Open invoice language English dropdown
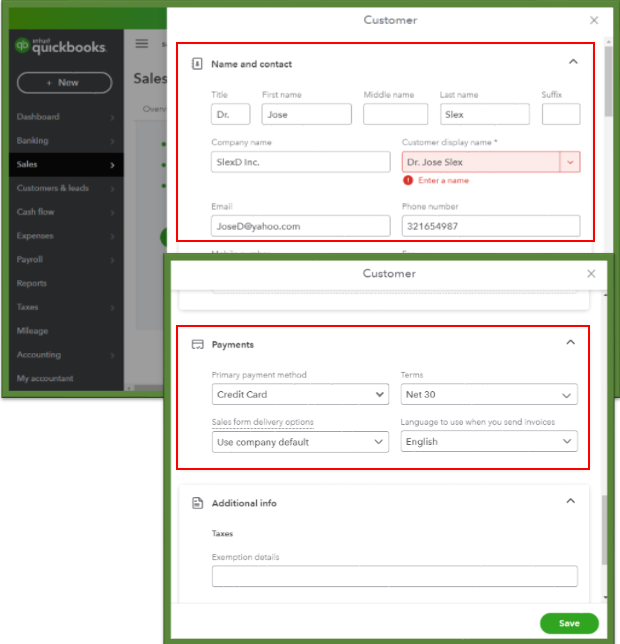The height and width of the screenshot is (644, 620). click(489, 442)
